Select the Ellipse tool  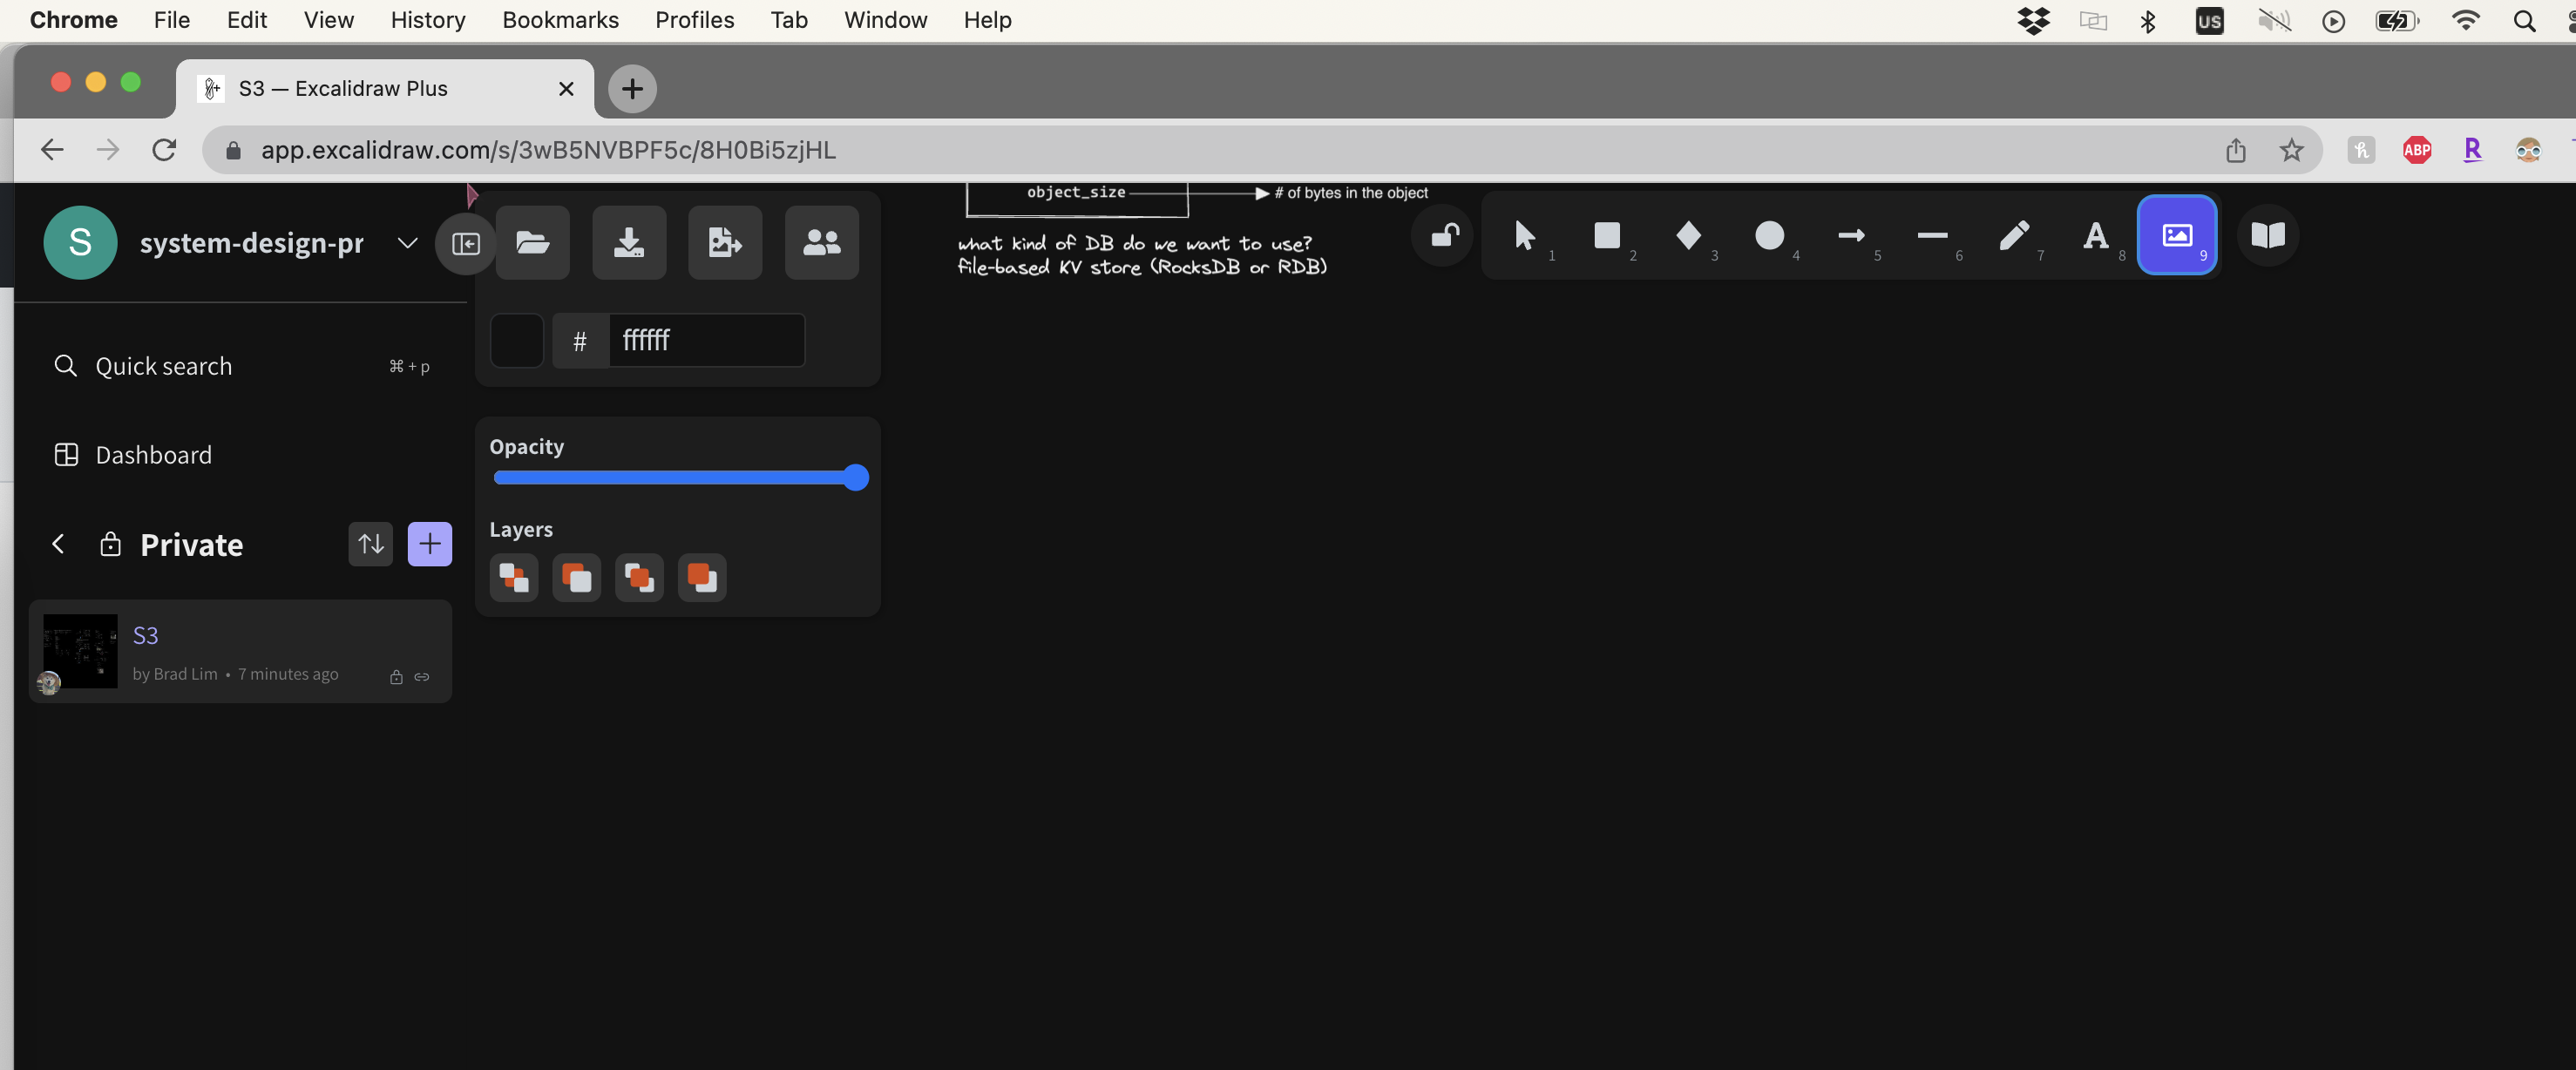(x=1771, y=237)
